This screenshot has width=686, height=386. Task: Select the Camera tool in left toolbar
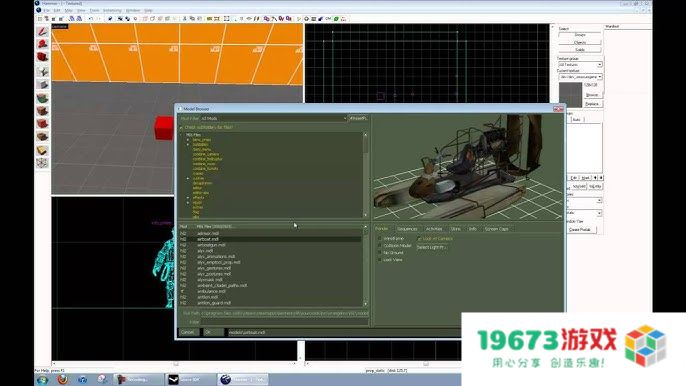click(42, 57)
